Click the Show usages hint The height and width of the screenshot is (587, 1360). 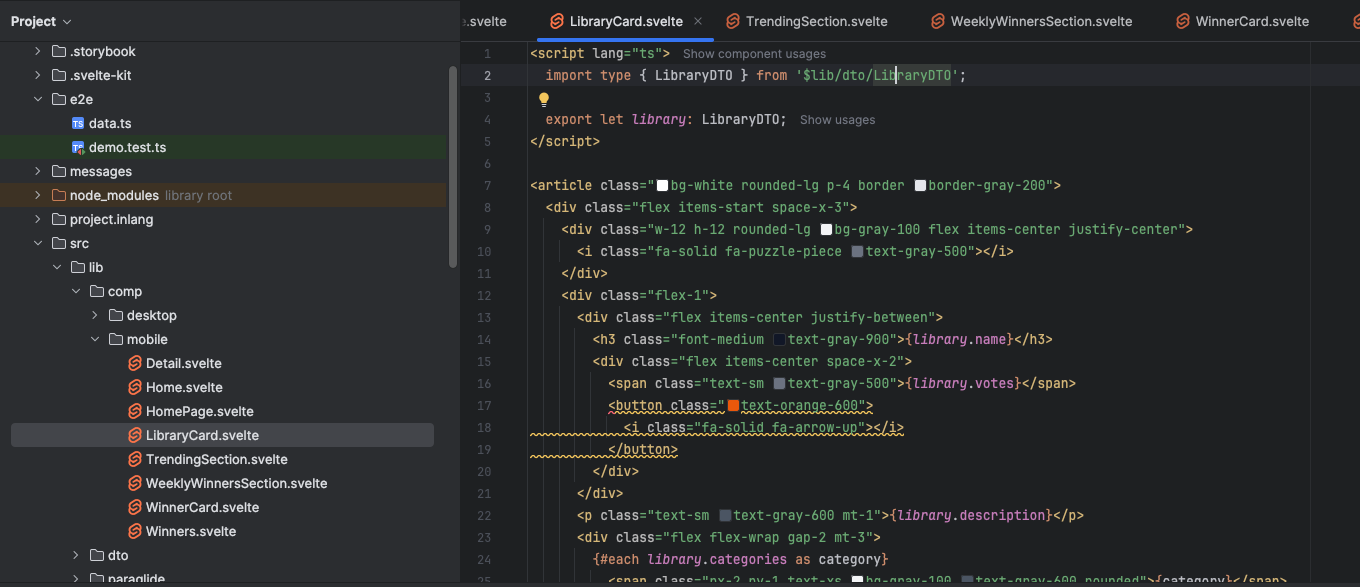pos(837,120)
